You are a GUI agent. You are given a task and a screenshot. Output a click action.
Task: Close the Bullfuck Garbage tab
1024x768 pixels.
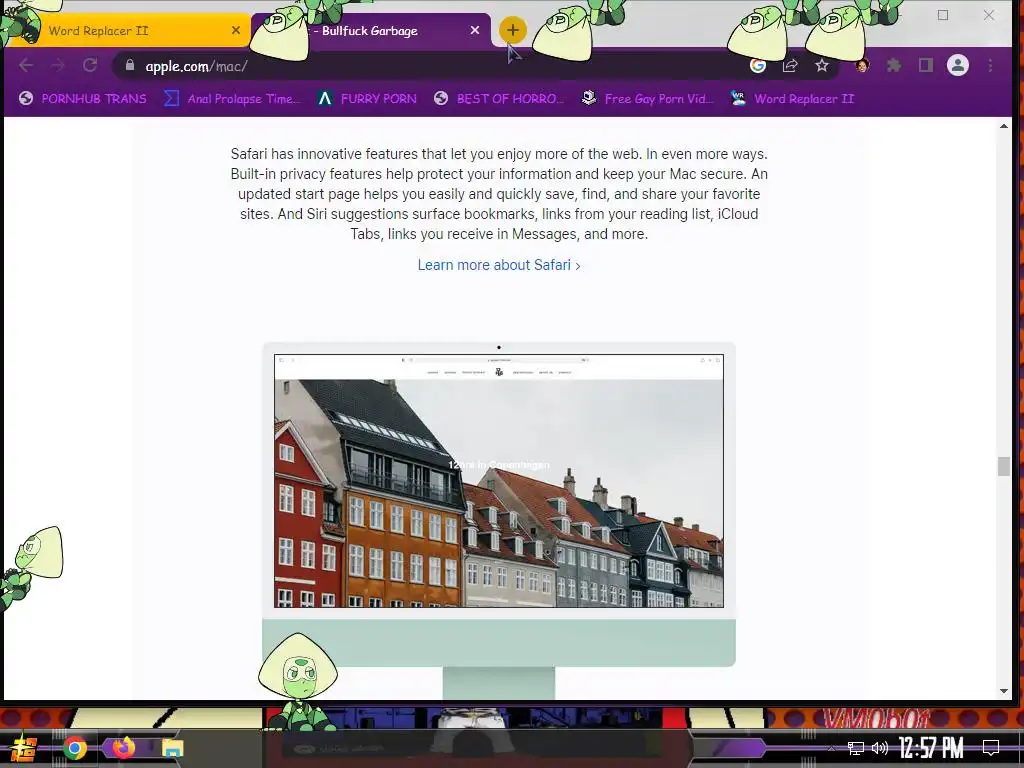point(475,30)
